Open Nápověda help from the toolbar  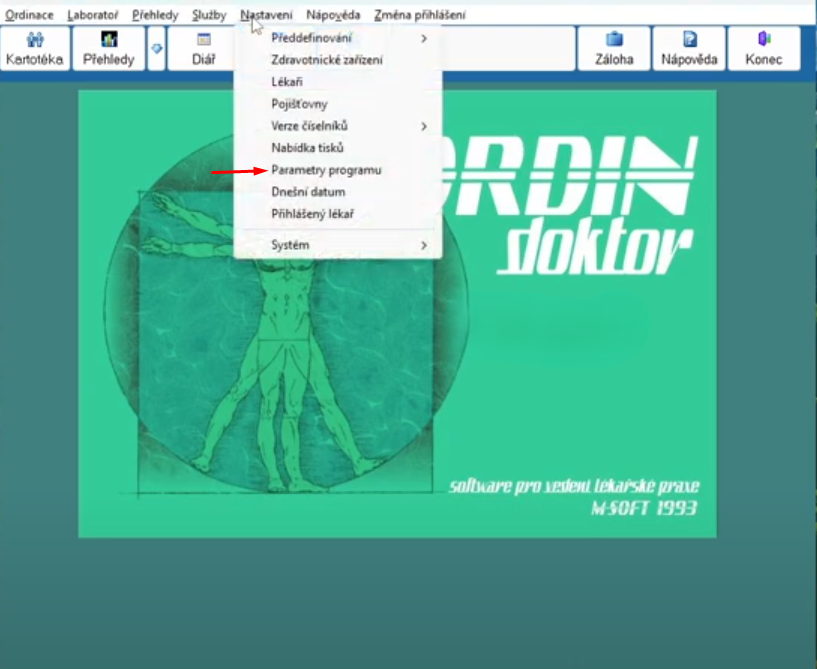pos(689,48)
